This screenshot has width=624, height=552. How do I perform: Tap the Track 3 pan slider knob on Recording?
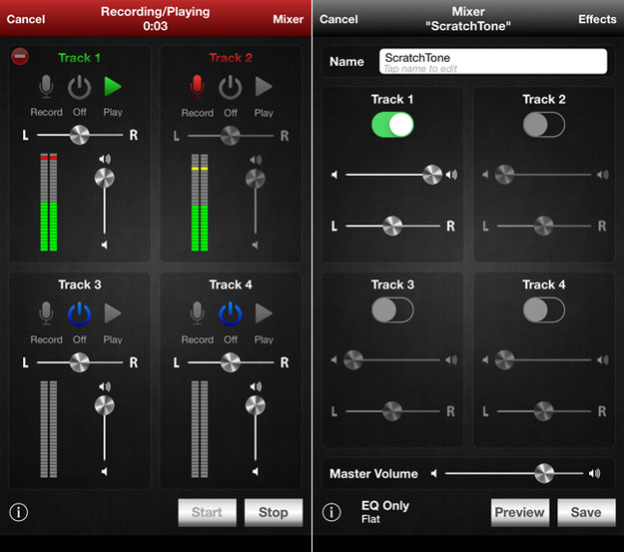click(x=80, y=362)
